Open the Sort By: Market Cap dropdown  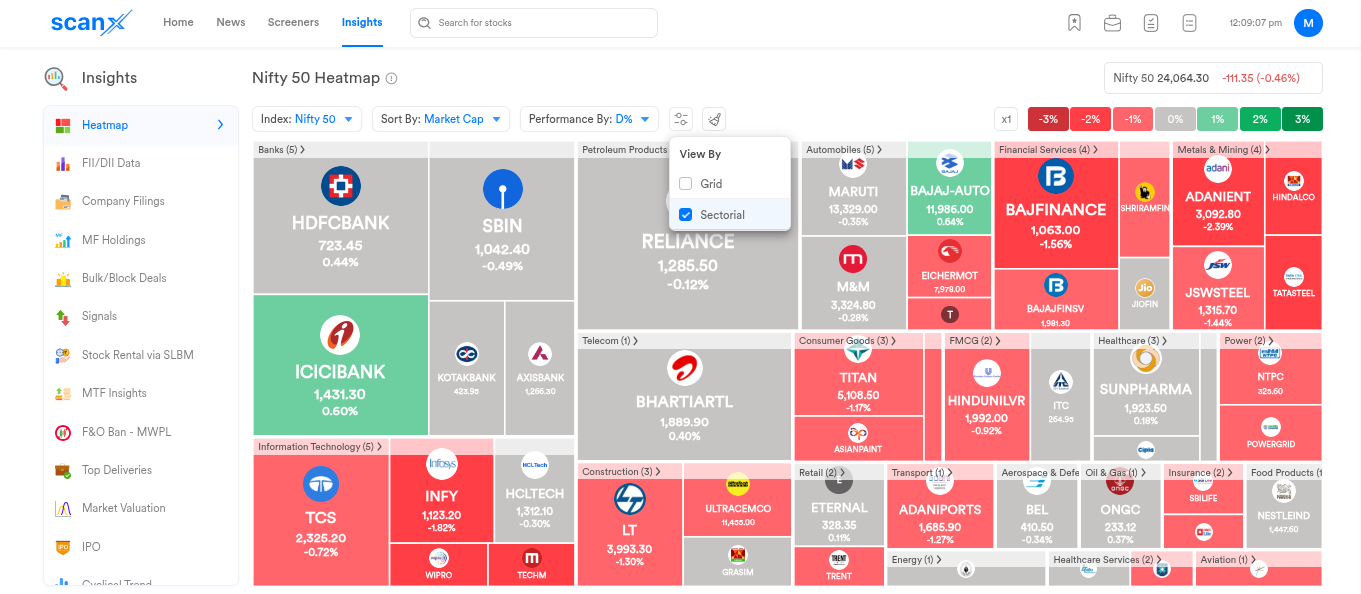[x=441, y=119]
